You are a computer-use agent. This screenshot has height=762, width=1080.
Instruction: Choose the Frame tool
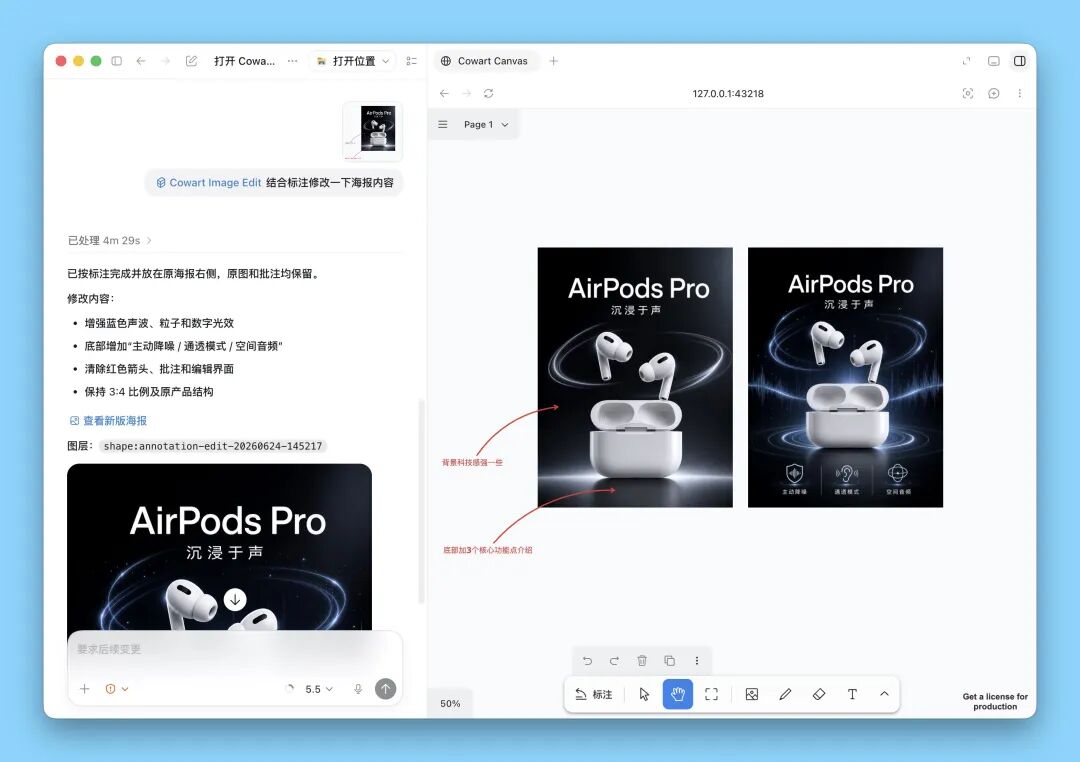click(x=712, y=694)
